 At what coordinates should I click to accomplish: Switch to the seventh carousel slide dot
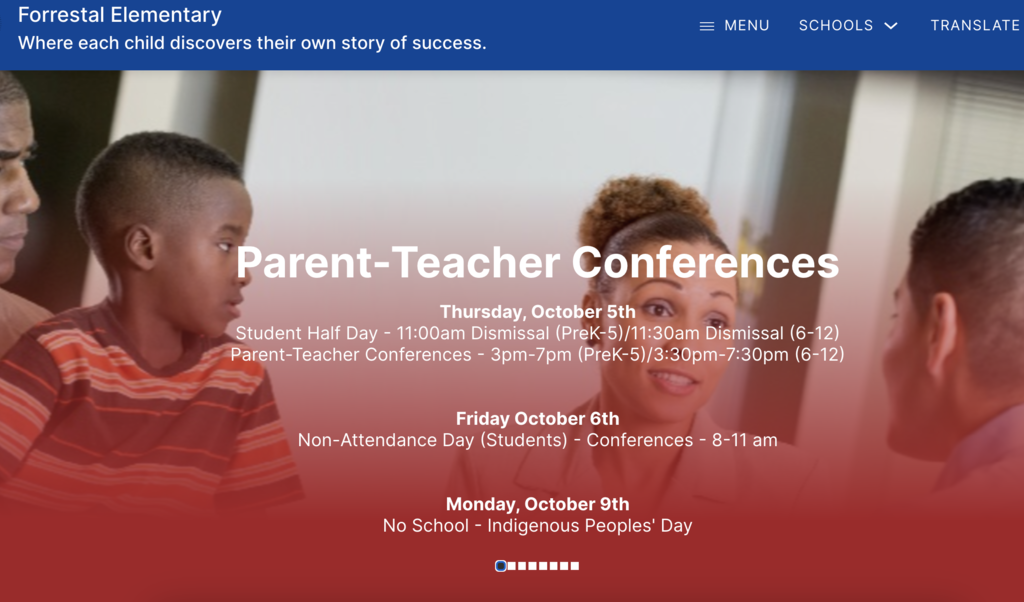click(x=564, y=566)
